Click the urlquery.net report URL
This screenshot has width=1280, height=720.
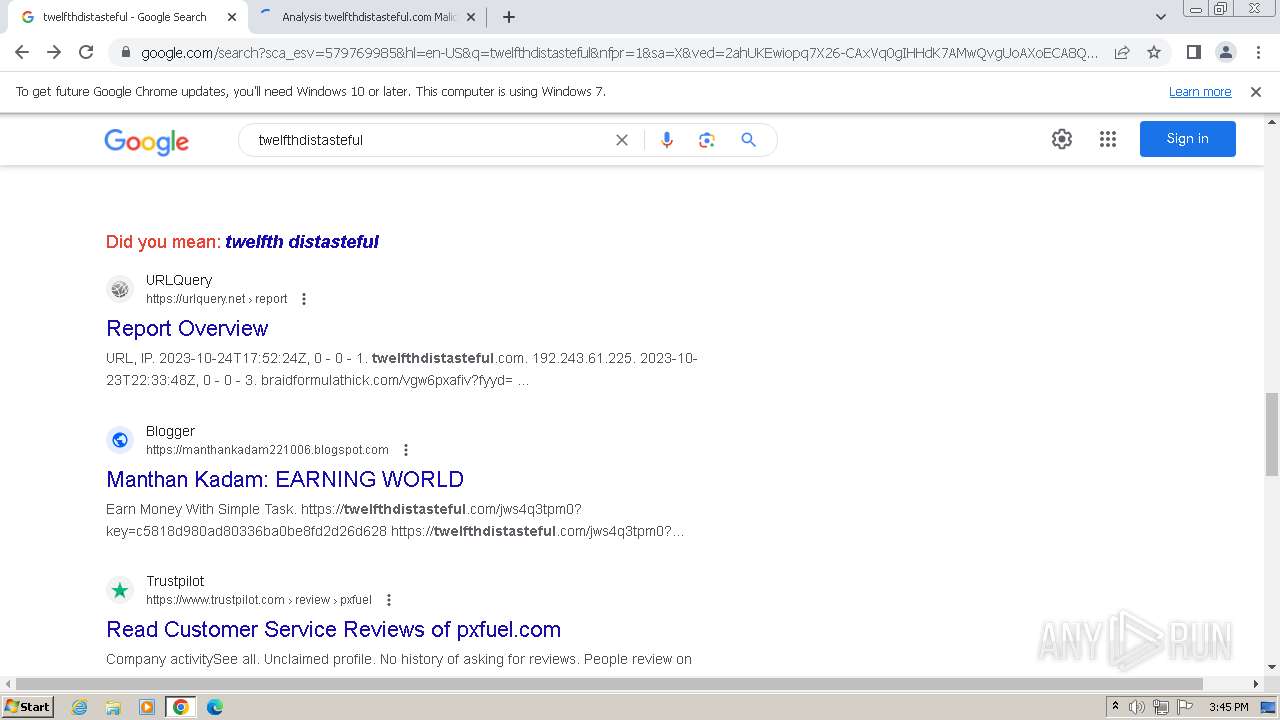point(216,299)
